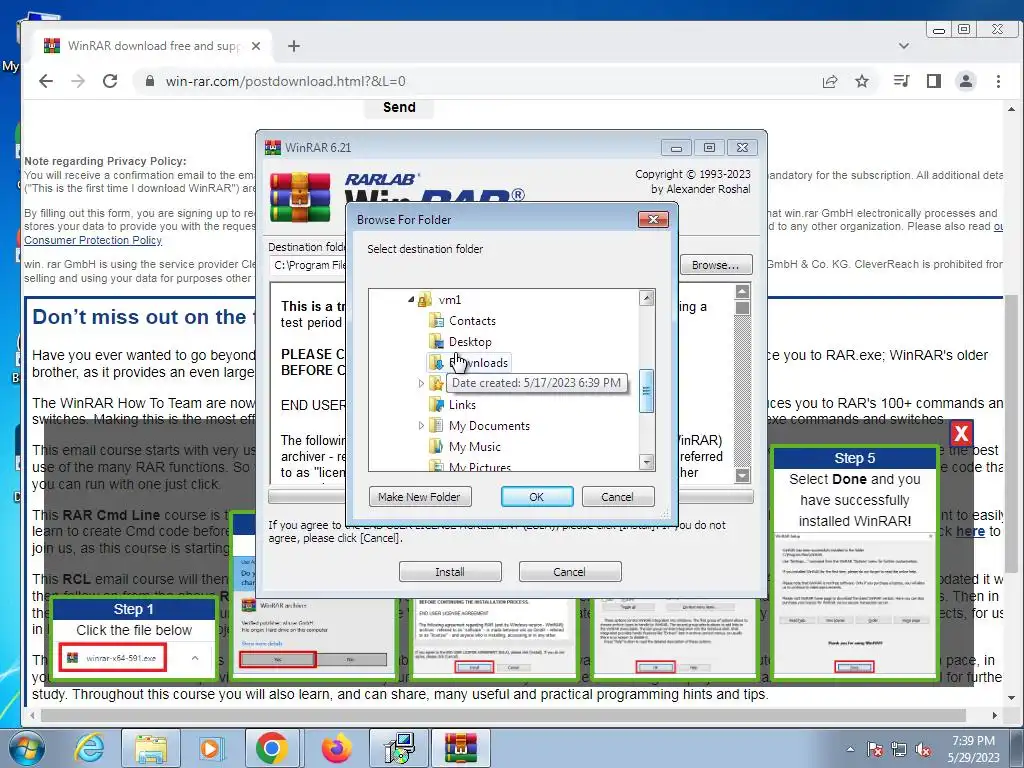
Task: Click the Destination folder path field
Action: (308, 265)
